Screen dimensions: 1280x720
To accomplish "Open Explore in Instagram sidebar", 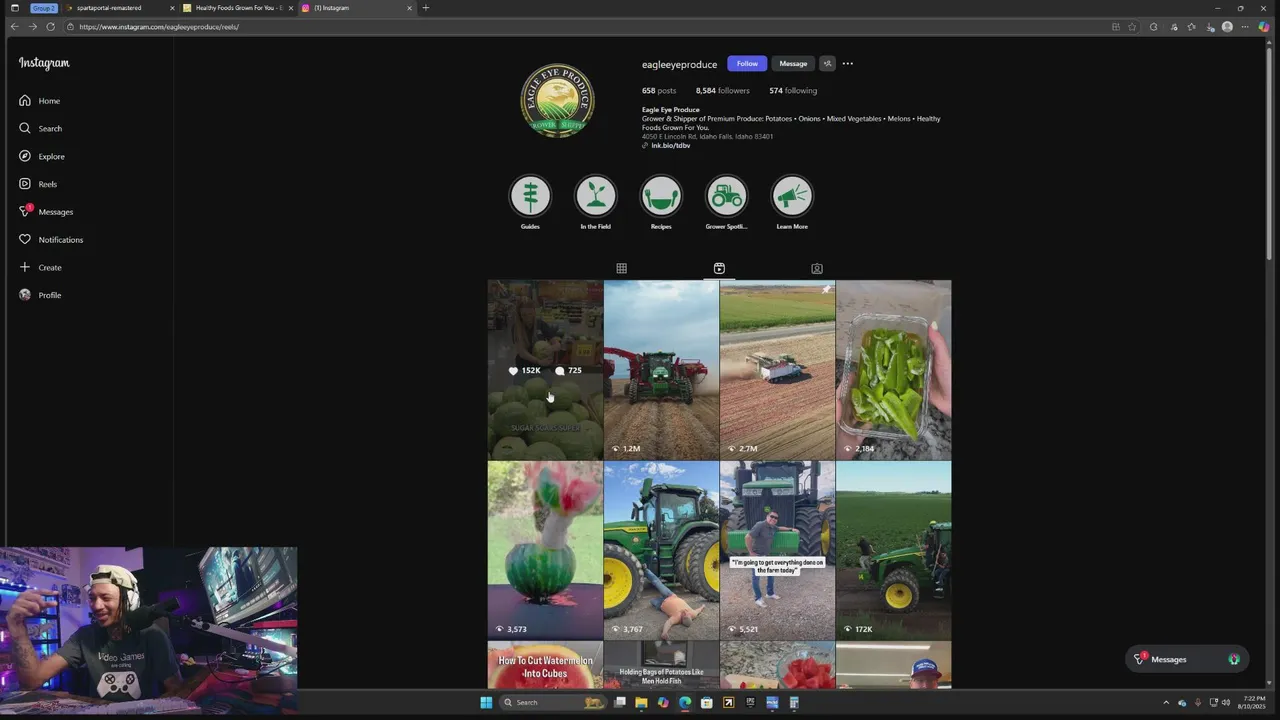I will pyautogui.click(x=40, y=156).
